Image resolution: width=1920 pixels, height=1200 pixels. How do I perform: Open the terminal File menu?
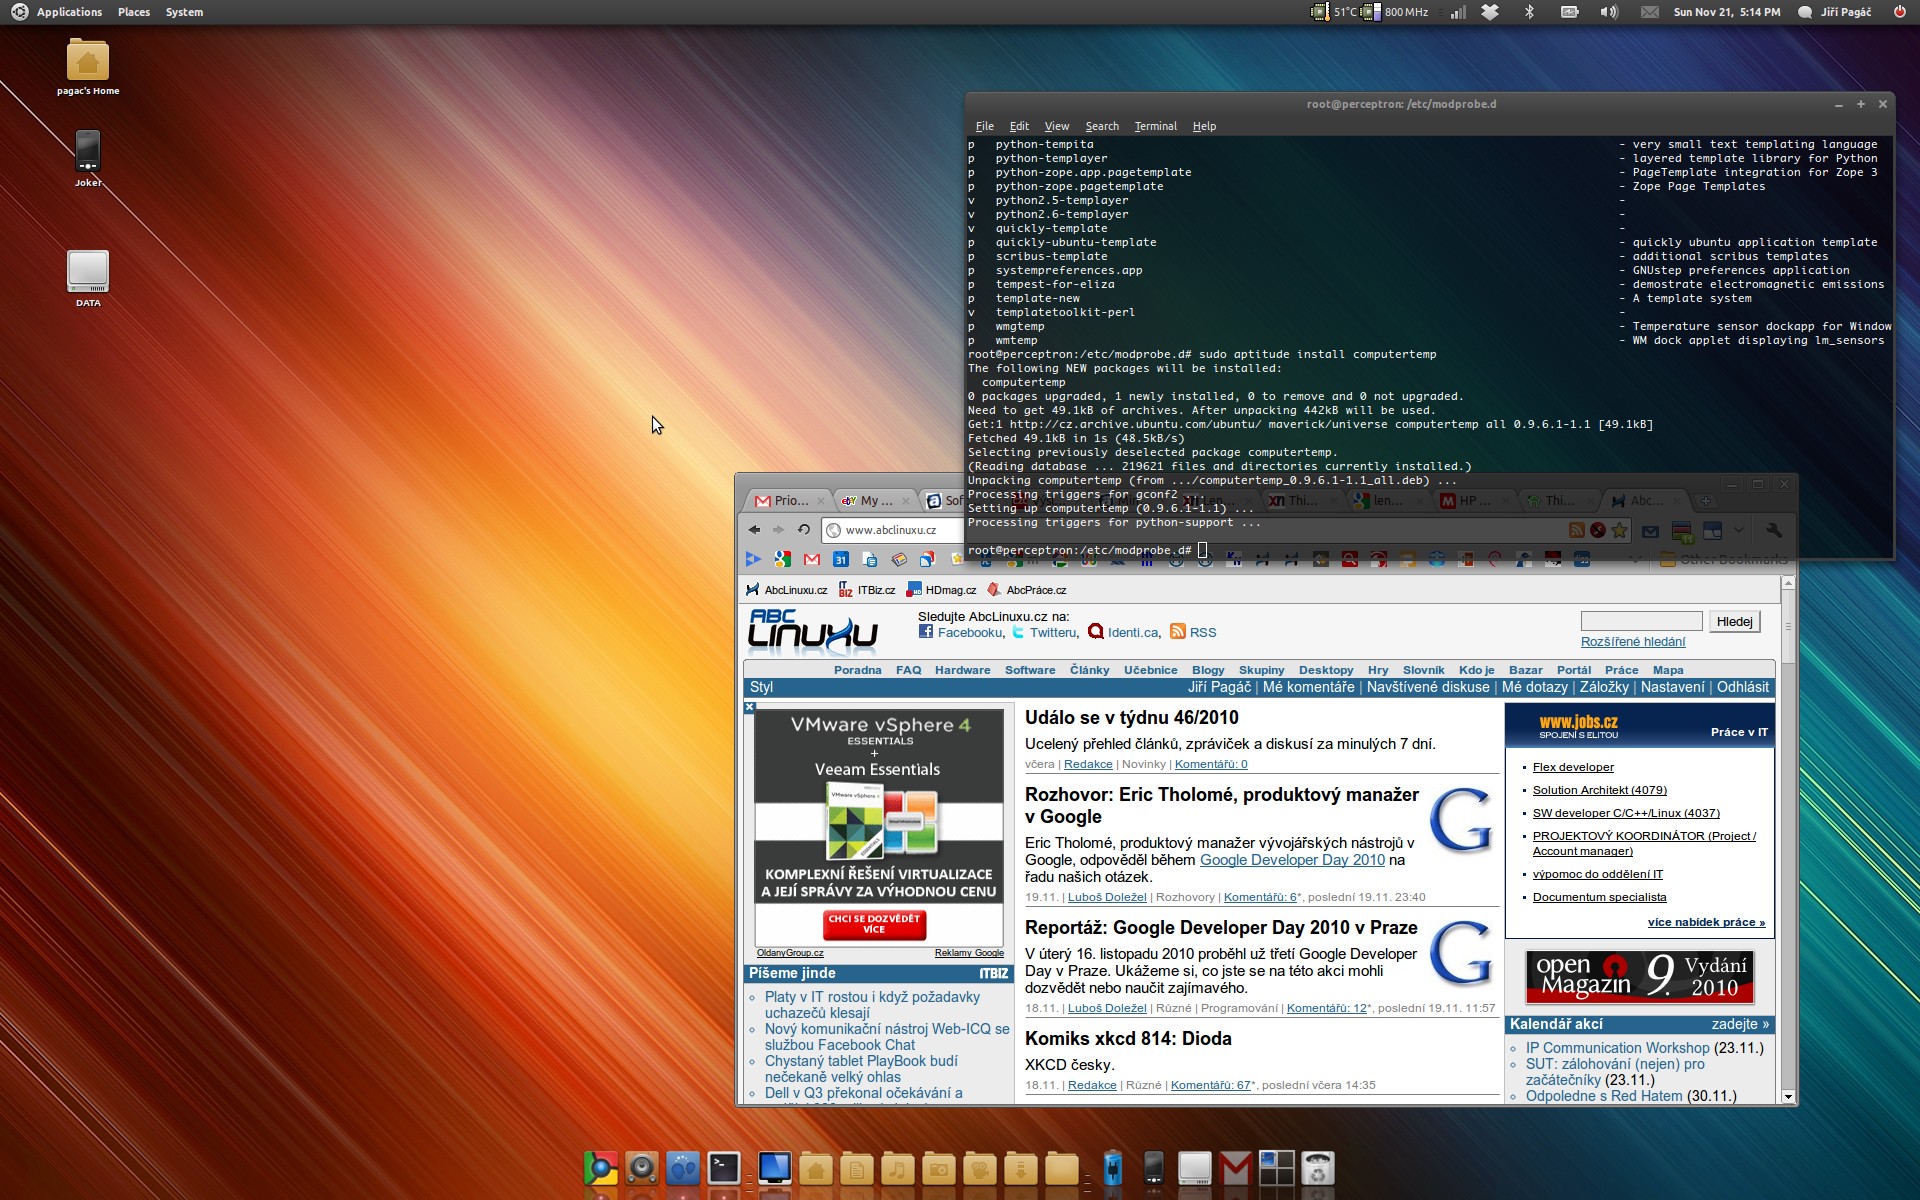click(x=985, y=126)
